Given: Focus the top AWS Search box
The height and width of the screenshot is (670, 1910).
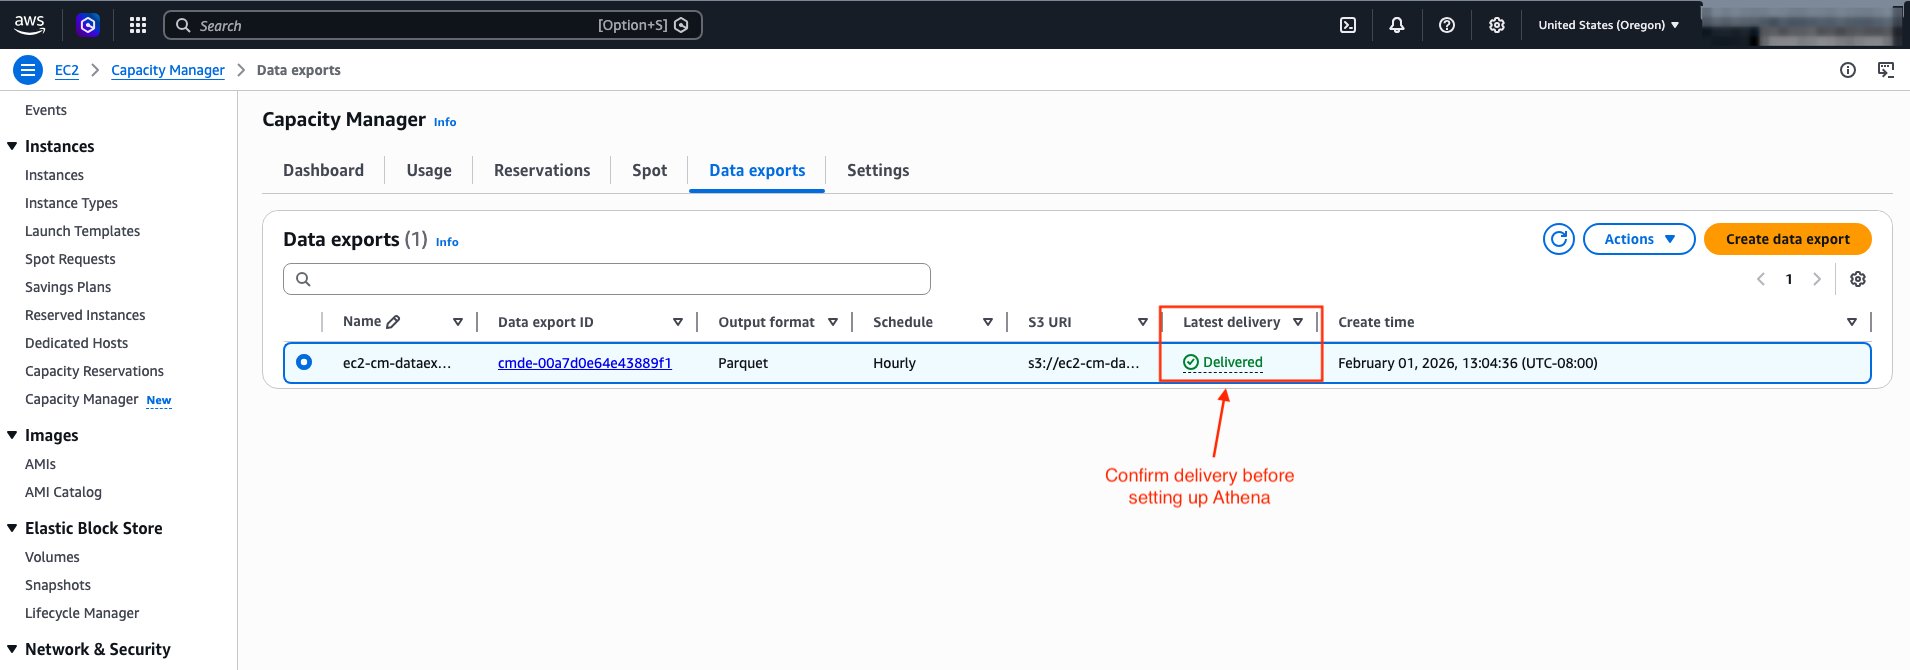Looking at the screenshot, I should (433, 25).
